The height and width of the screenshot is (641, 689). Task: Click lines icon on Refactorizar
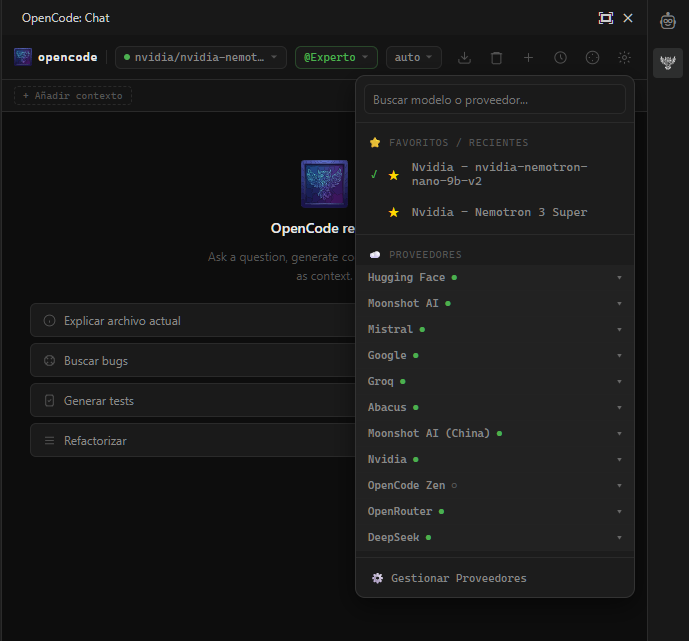click(50, 441)
